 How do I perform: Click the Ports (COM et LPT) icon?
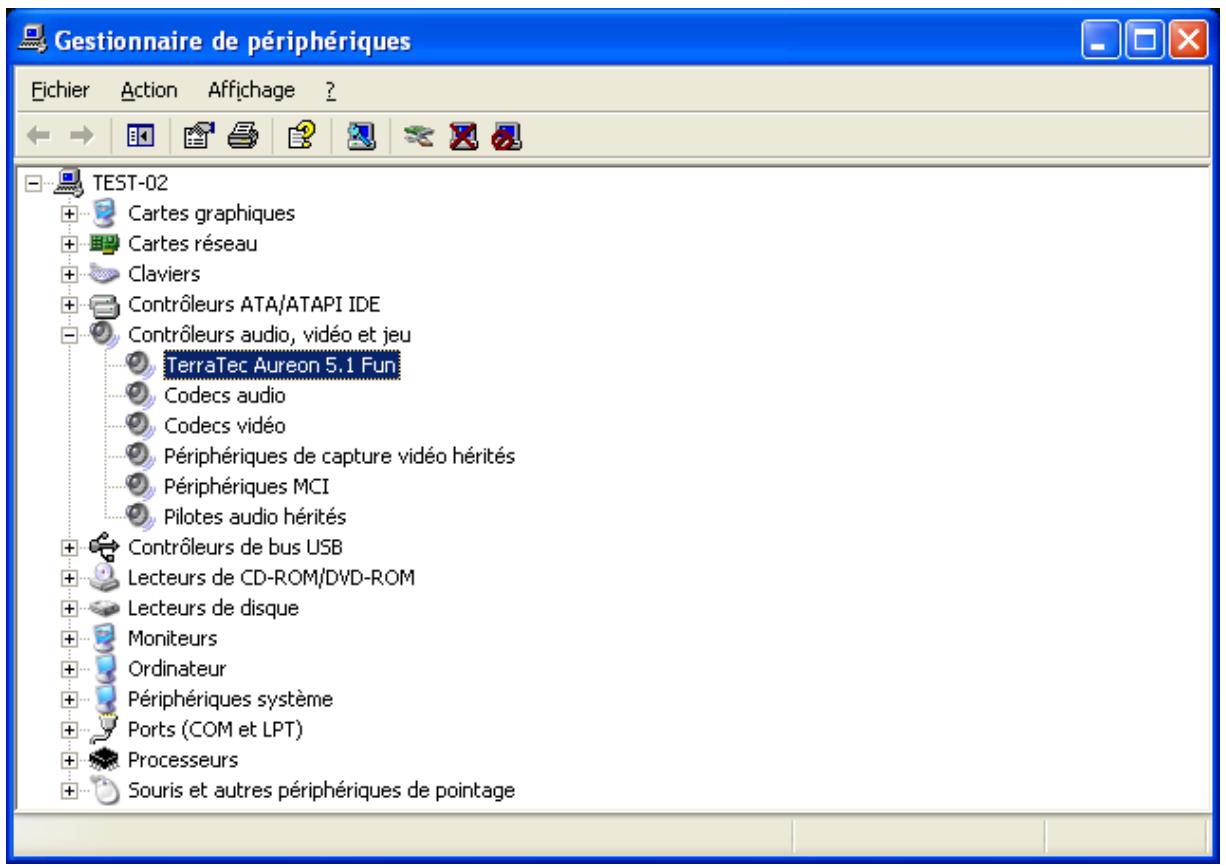[x=106, y=730]
